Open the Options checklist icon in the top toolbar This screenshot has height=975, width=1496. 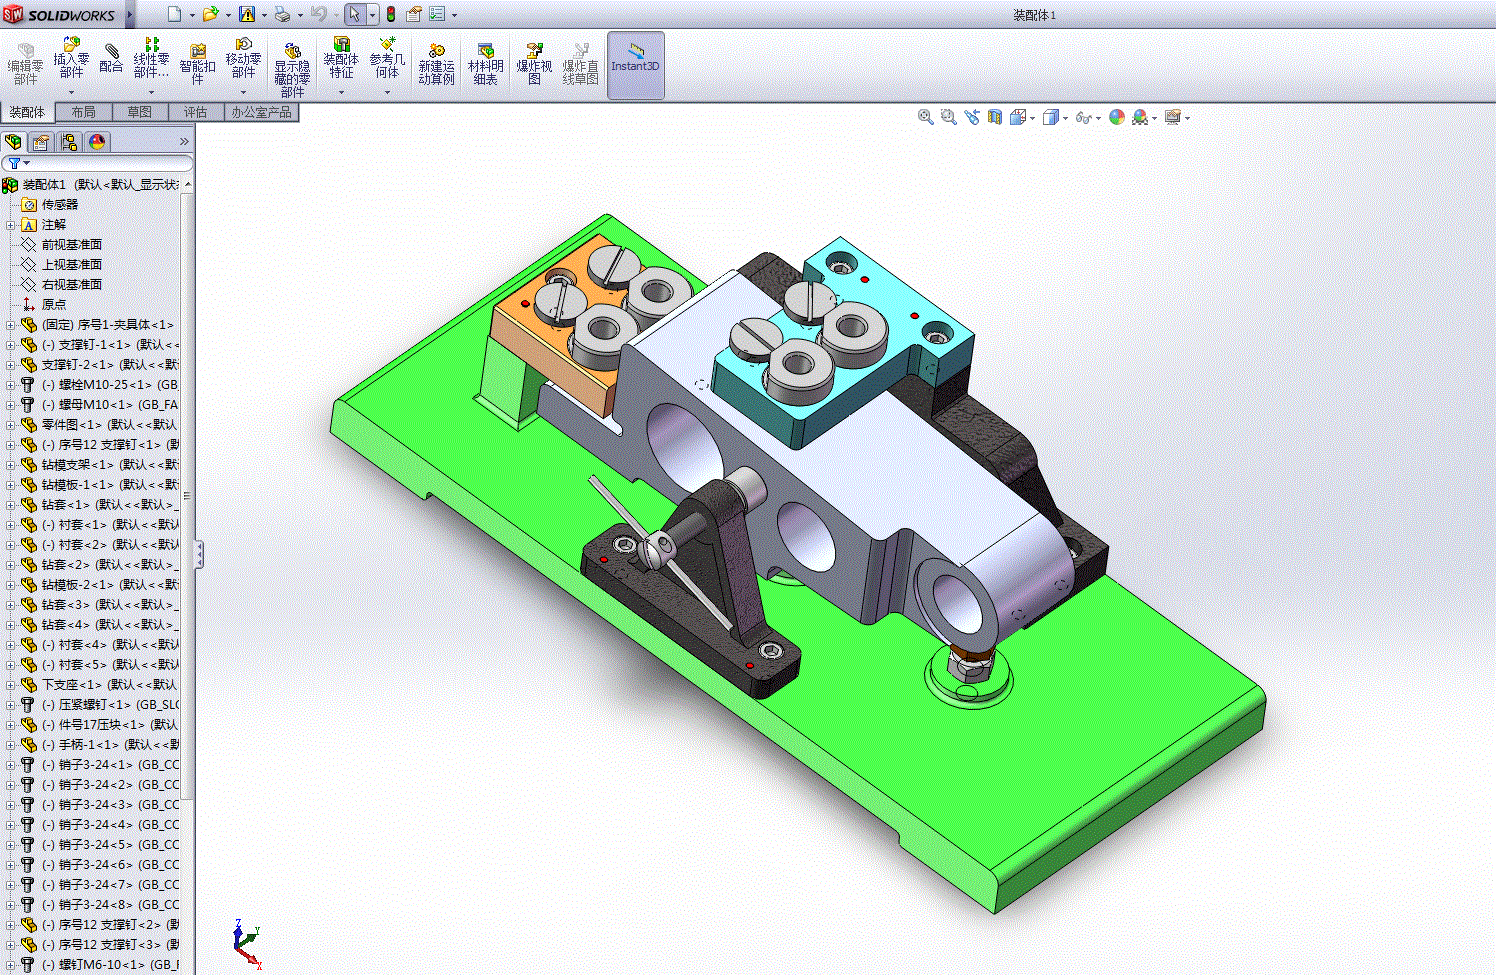pyautogui.click(x=437, y=14)
